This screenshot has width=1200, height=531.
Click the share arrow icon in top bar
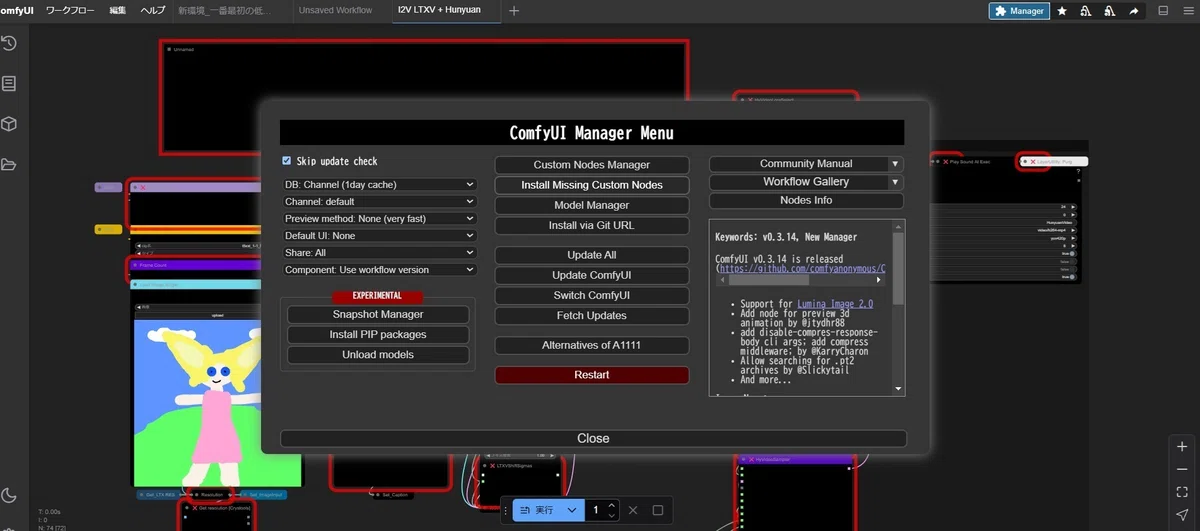(x=1134, y=11)
